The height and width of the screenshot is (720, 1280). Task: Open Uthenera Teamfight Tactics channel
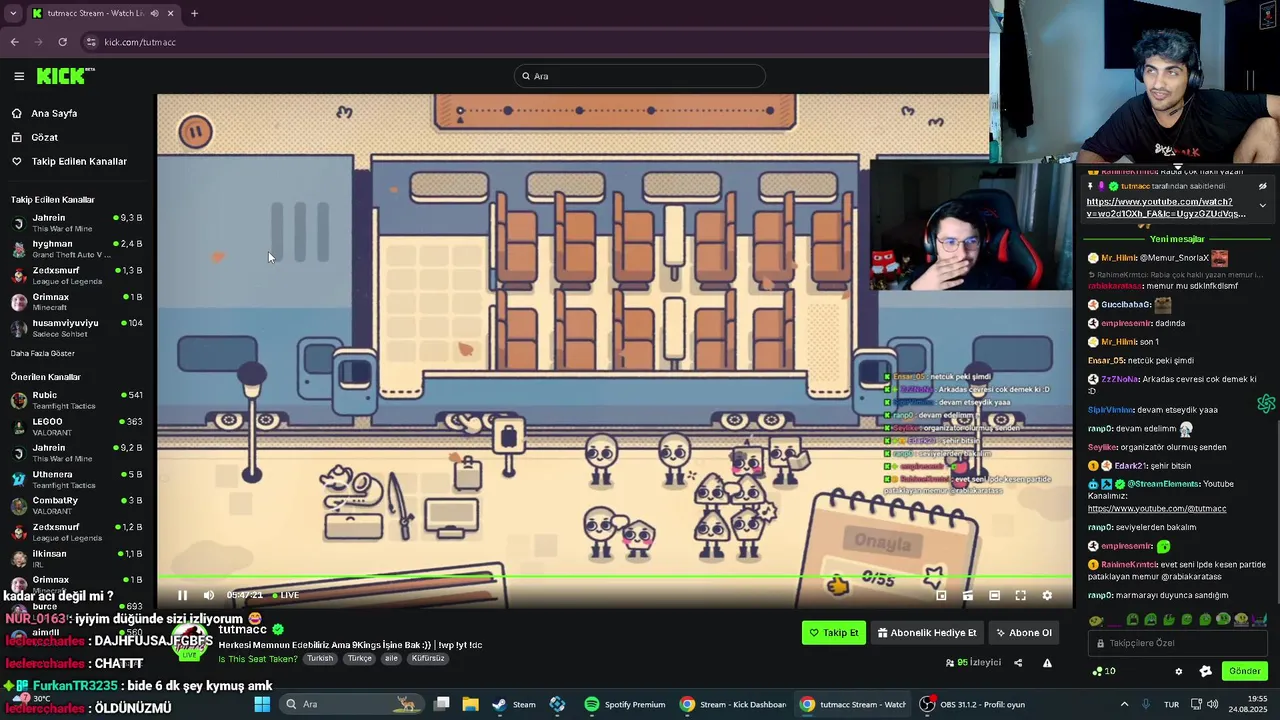pyautogui.click(x=77, y=479)
